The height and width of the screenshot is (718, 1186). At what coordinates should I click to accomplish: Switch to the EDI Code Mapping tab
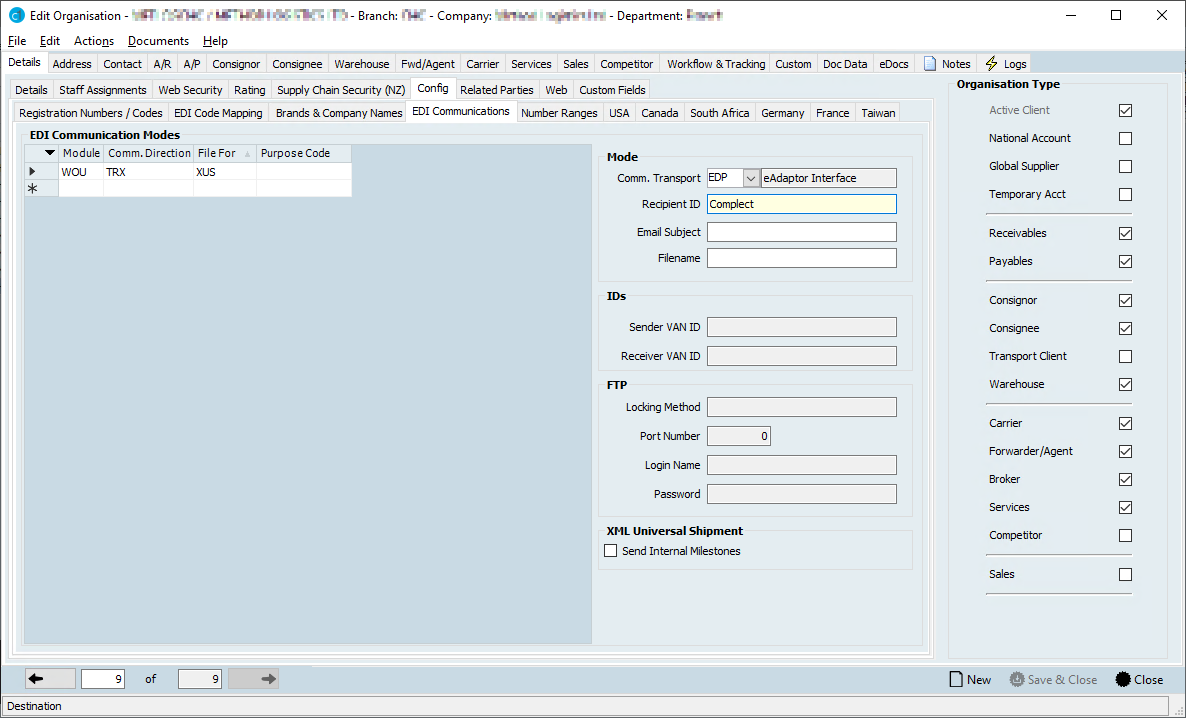(x=218, y=113)
